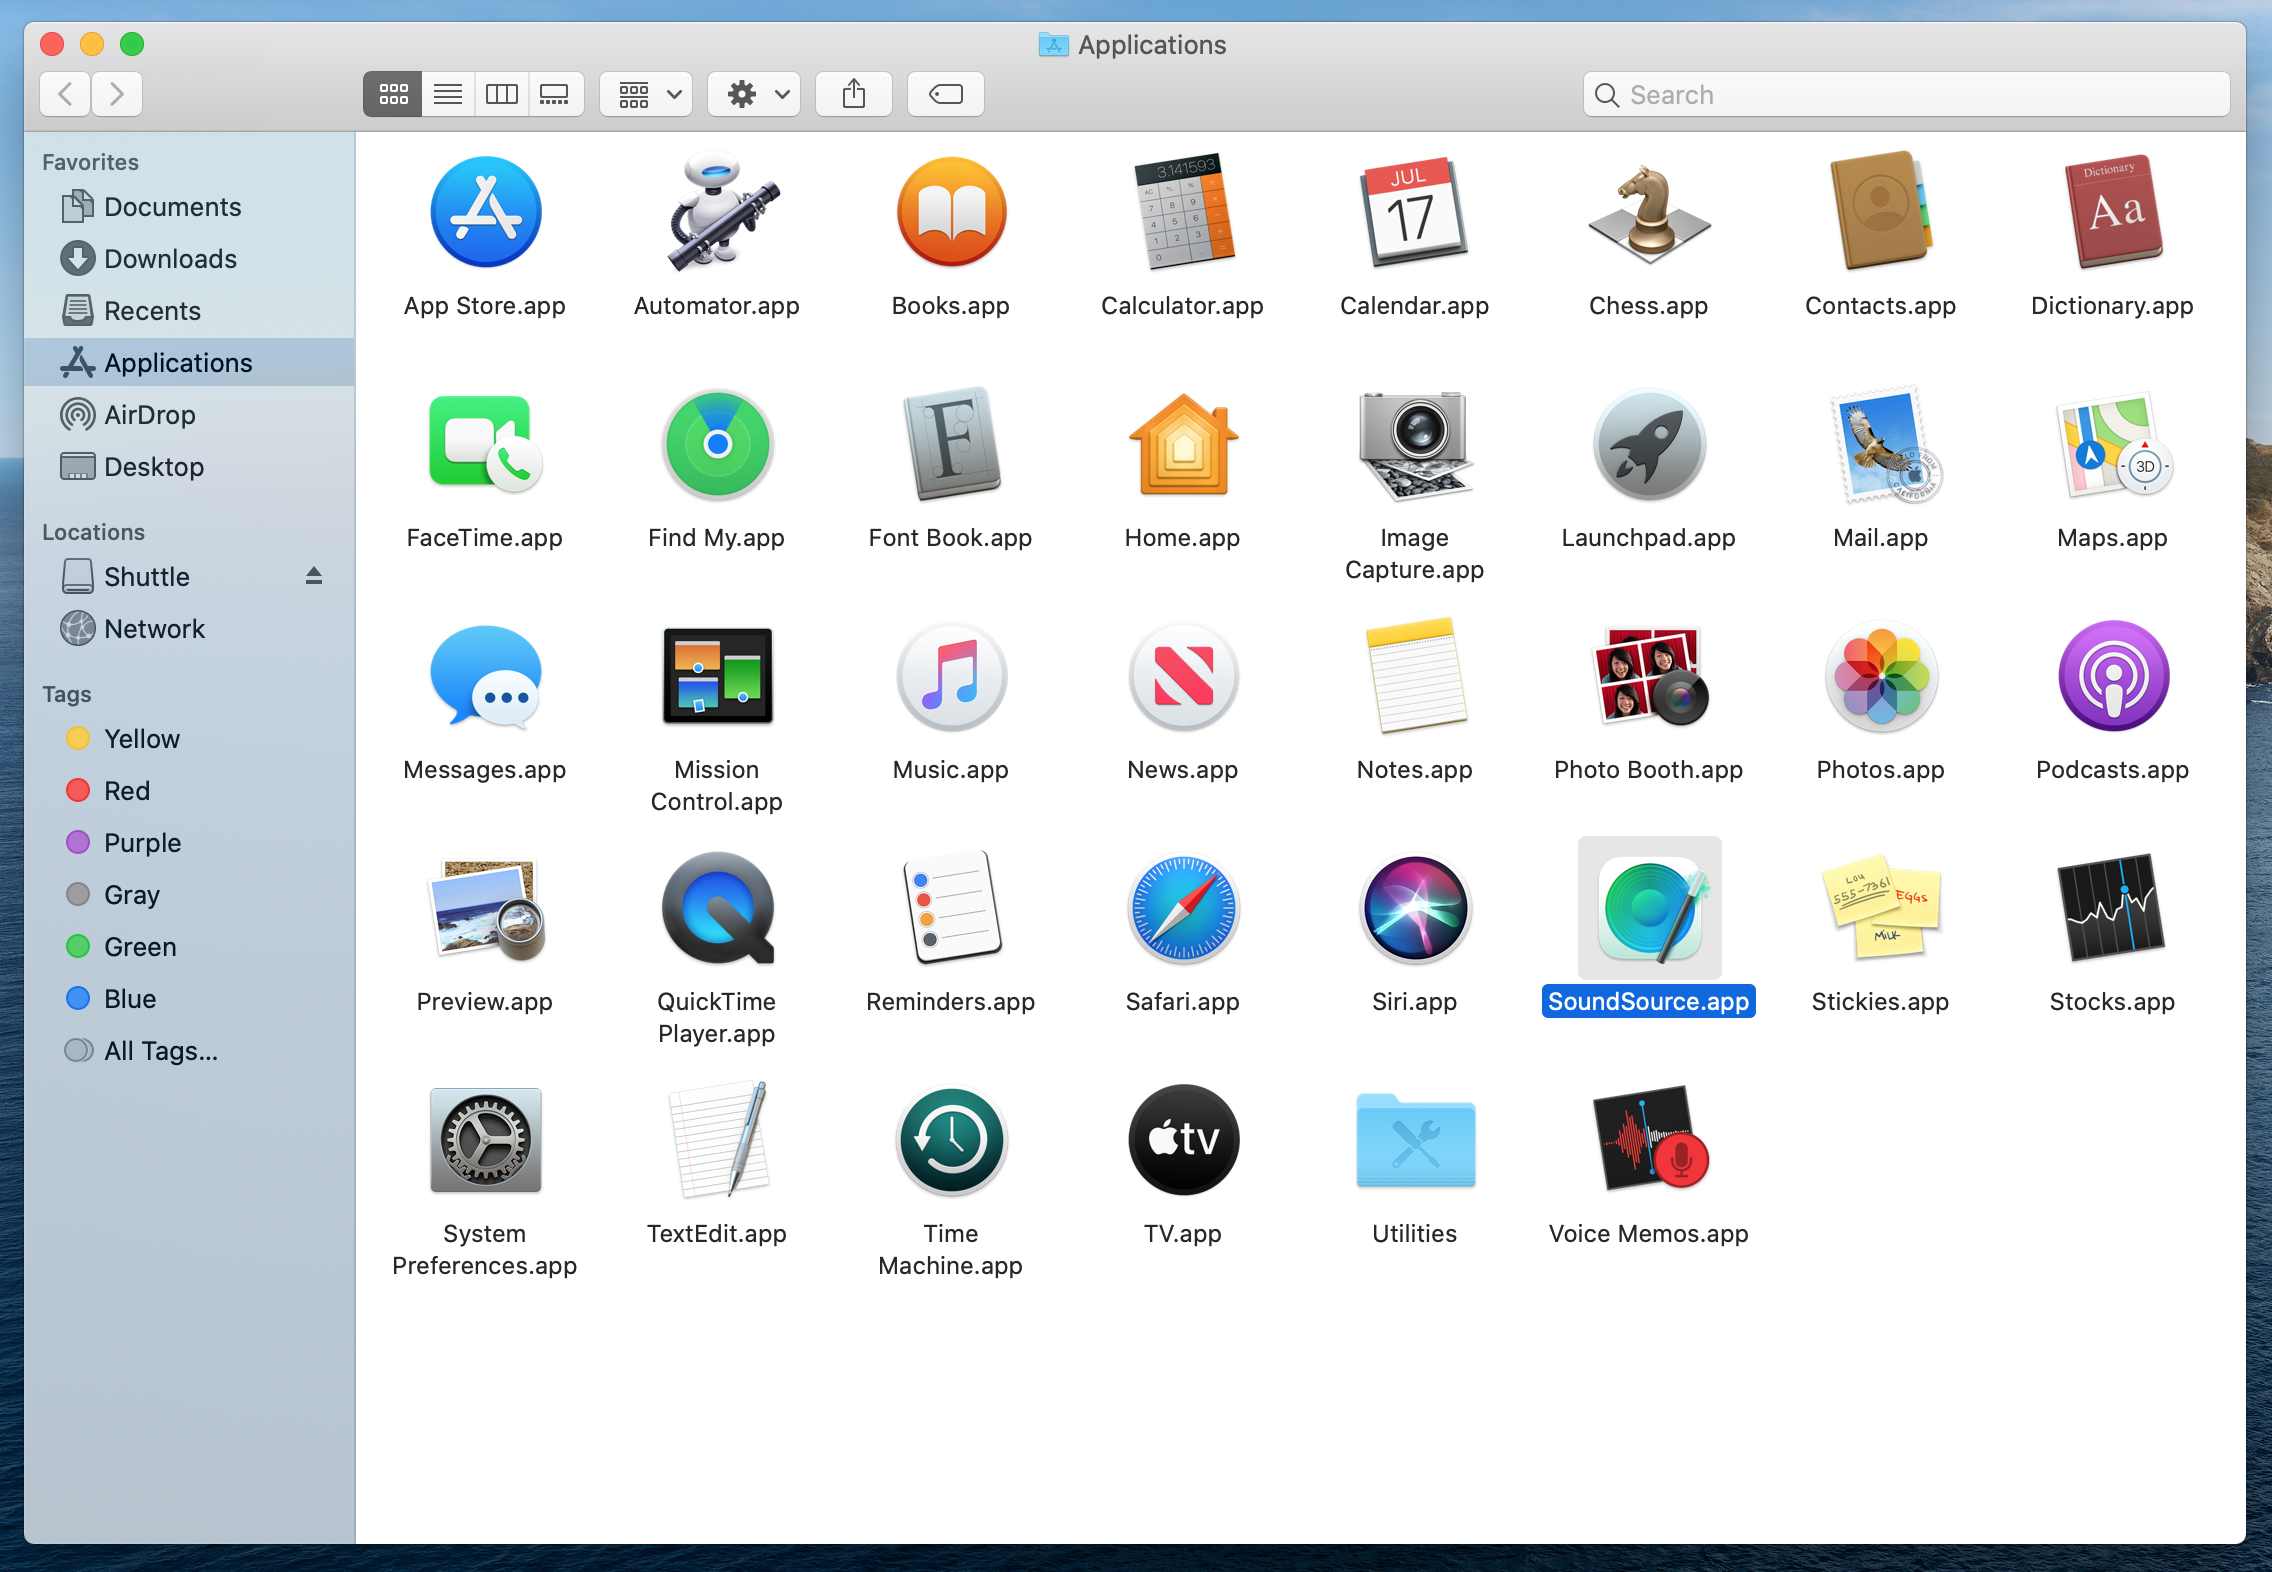Open the Action gear menu
The height and width of the screenshot is (1572, 2272).
coord(754,94)
